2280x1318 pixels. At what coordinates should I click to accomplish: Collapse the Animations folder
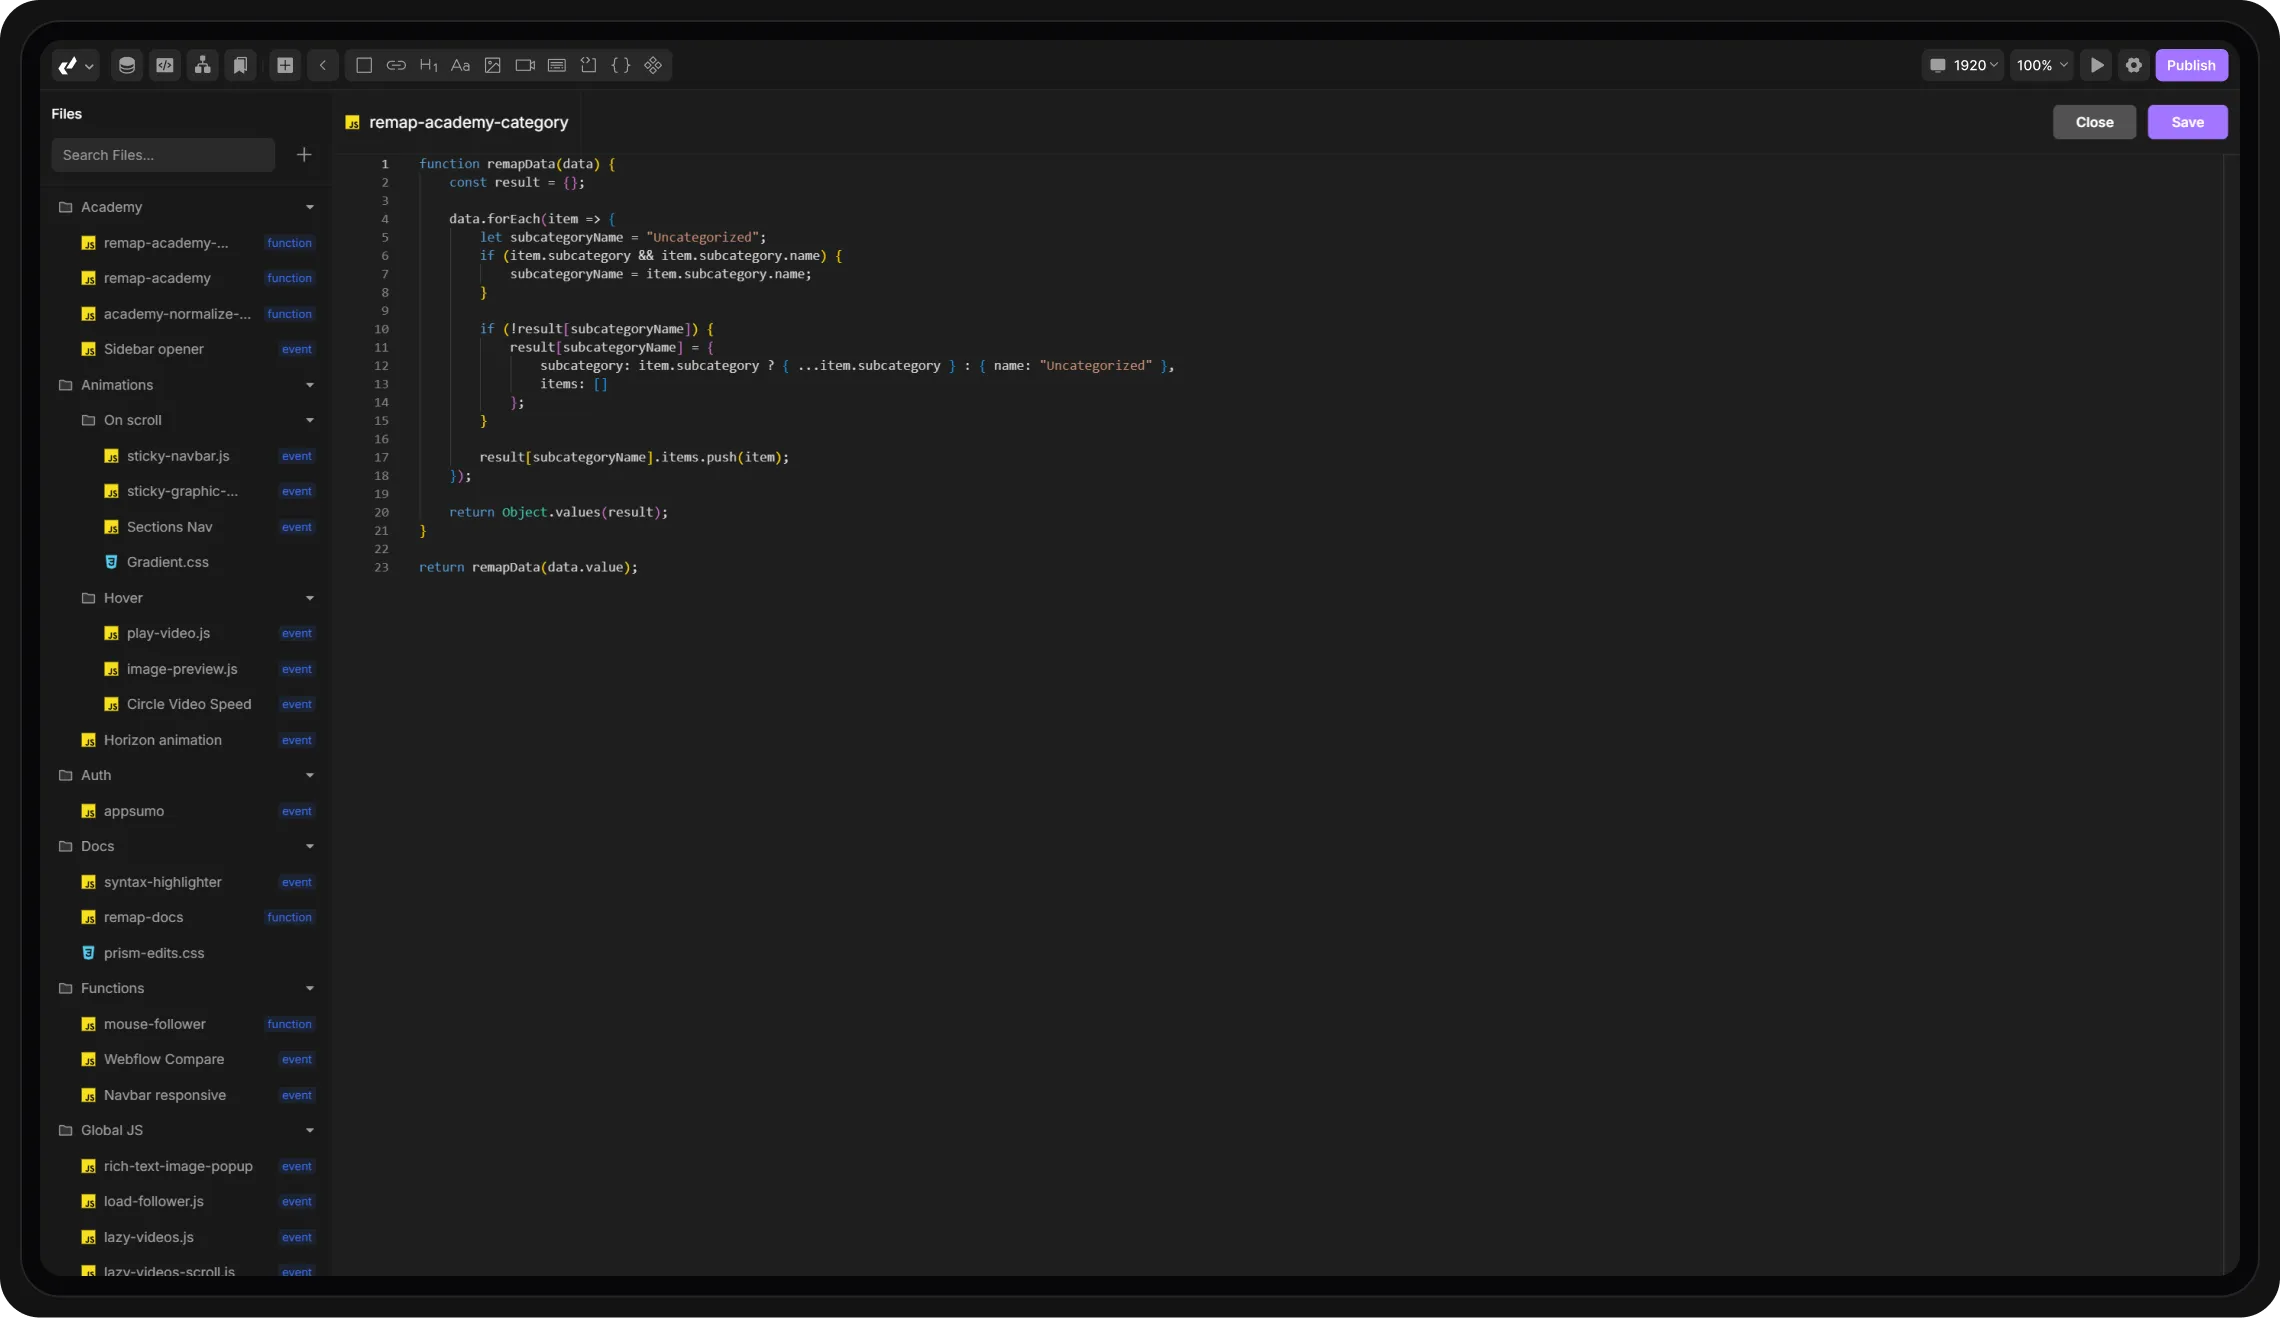pyautogui.click(x=309, y=385)
